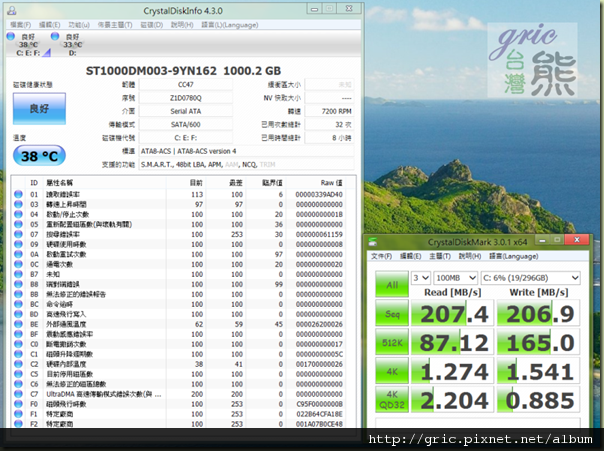Start the Seq sequential benchmark

(x=392, y=314)
